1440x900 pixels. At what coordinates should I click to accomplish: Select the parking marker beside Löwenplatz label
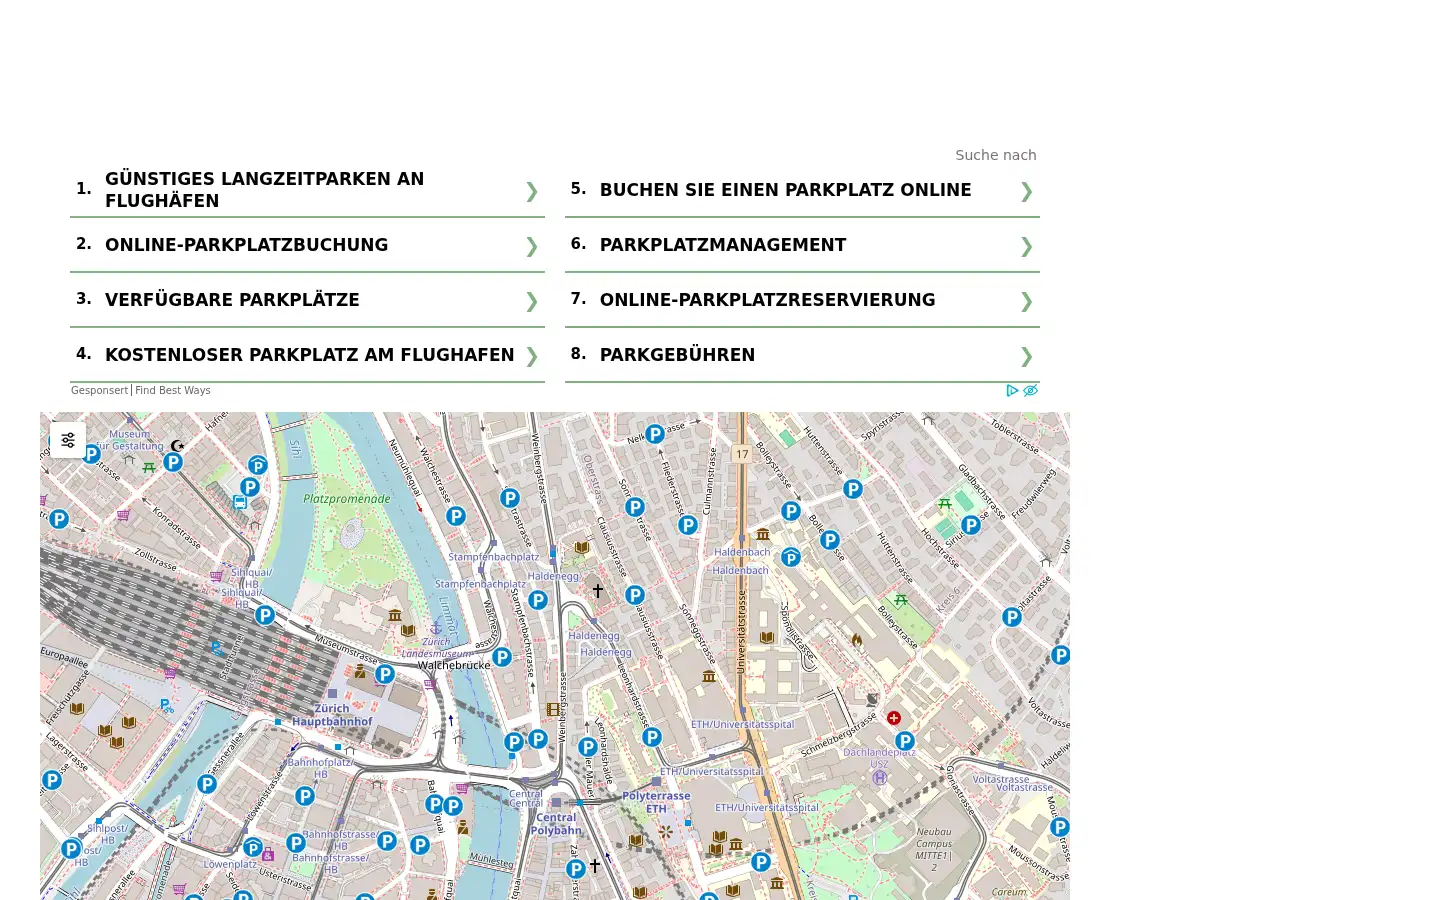point(253,848)
